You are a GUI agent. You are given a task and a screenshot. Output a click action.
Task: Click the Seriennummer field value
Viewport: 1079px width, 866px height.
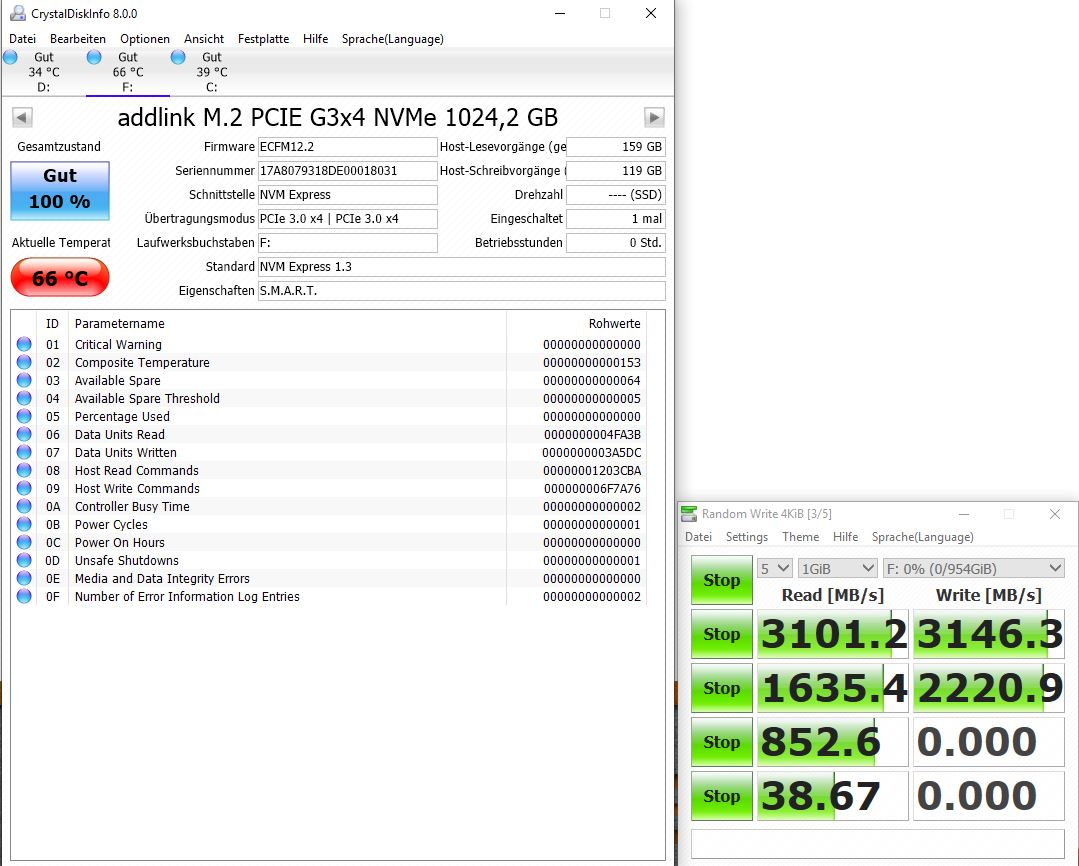348,171
